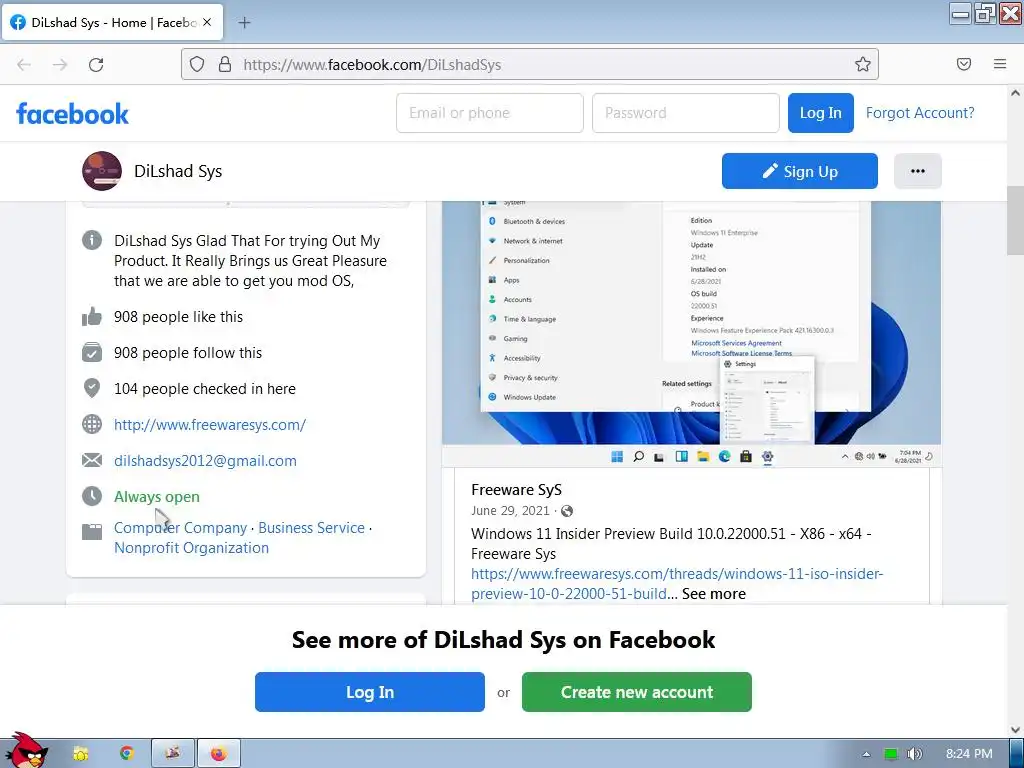Click the URL address bar
The width and height of the screenshot is (1024, 768).
(530, 64)
